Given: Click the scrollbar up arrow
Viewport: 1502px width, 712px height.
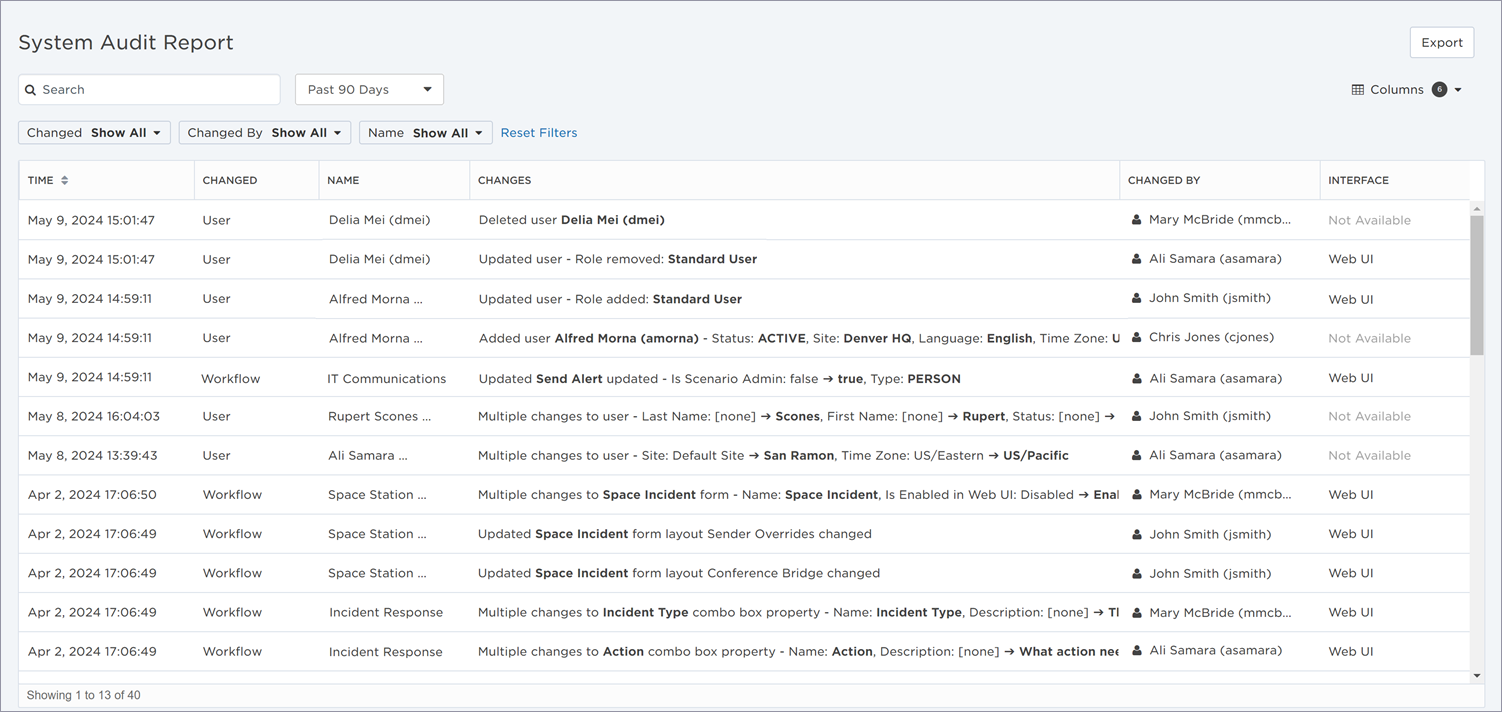Looking at the screenshot, I should 1477,207.
